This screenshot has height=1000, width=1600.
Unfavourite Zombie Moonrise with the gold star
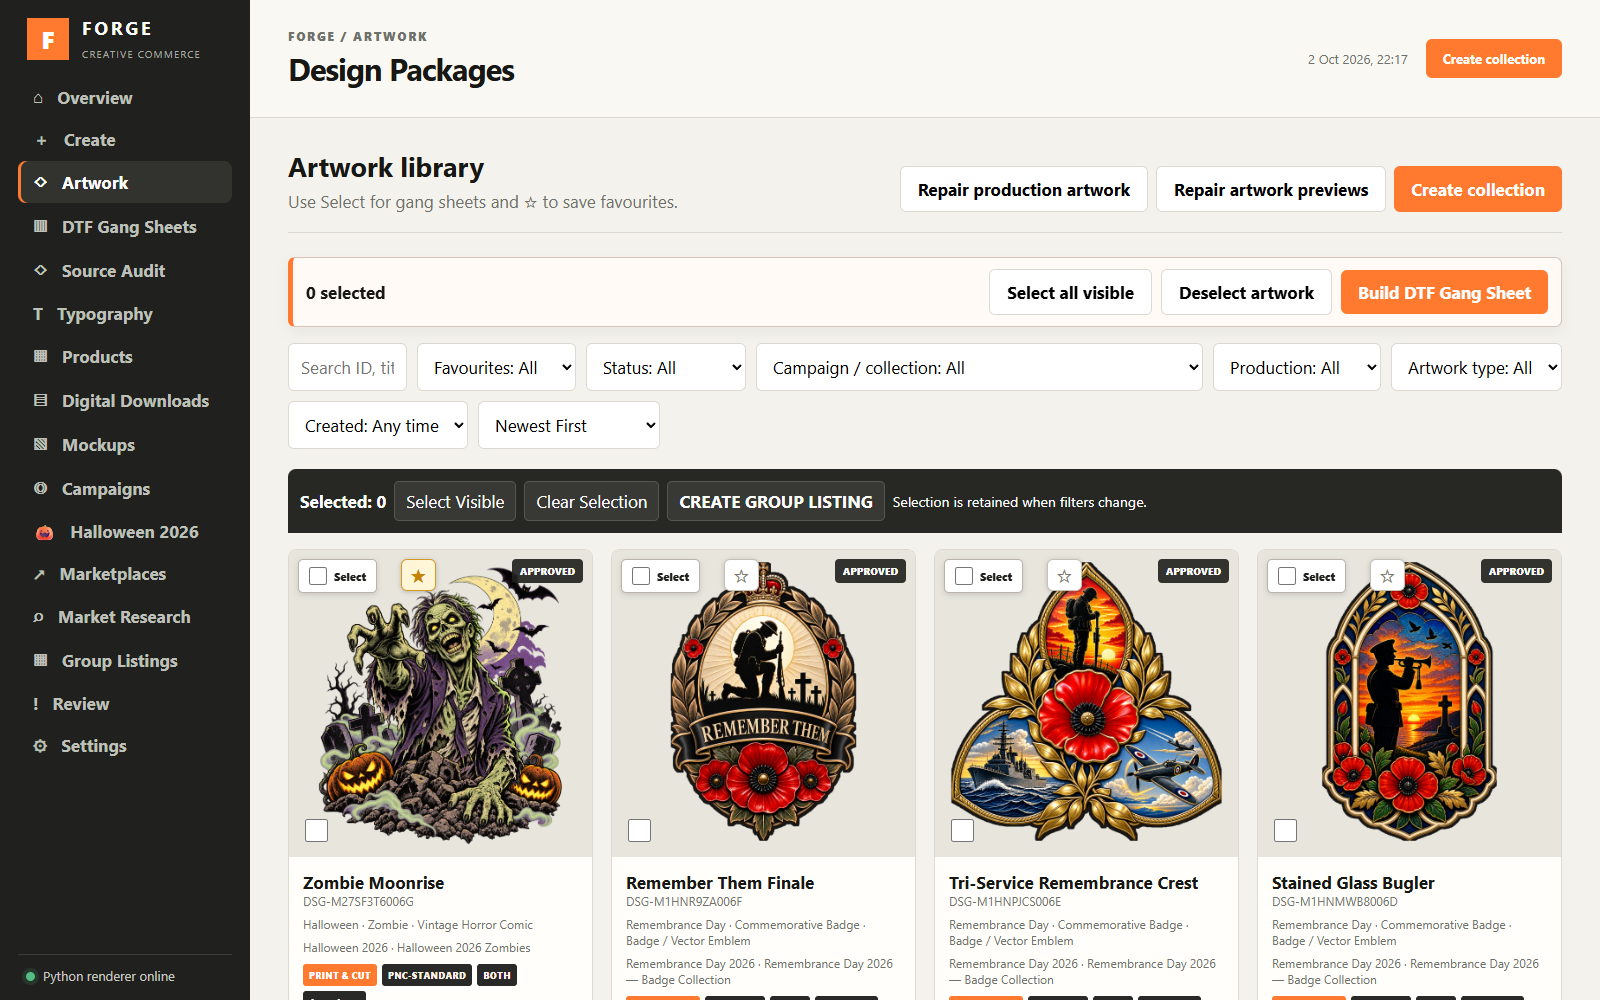point(418,576)
